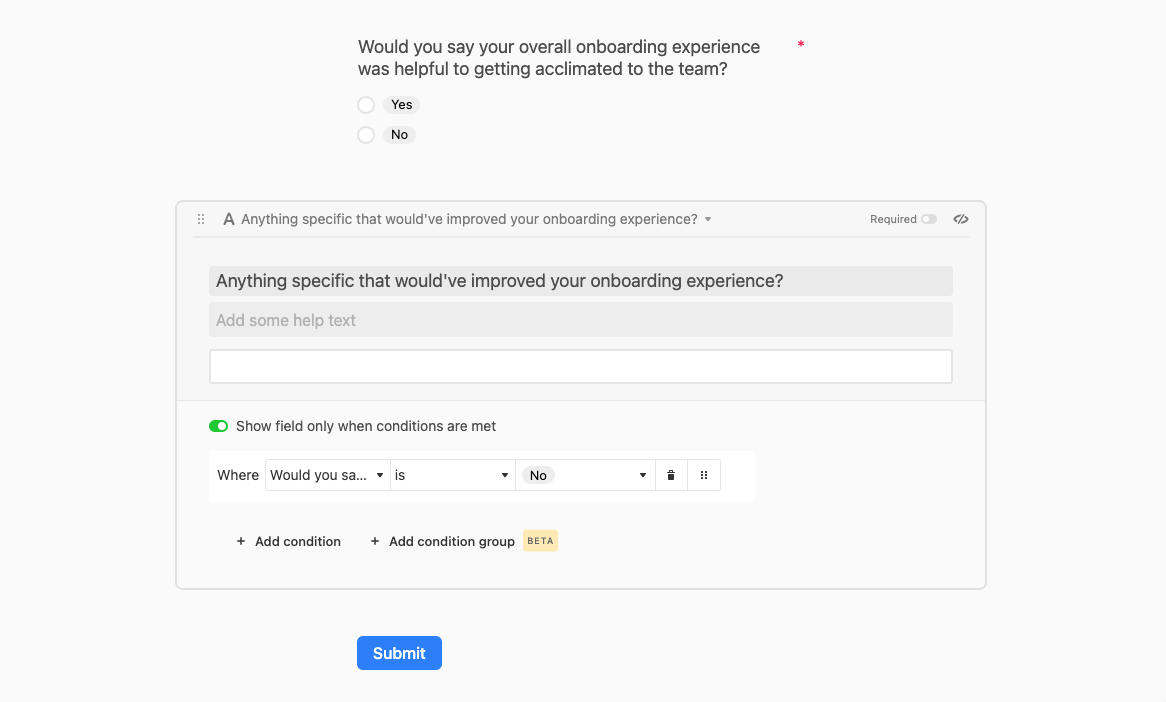The width and height of the screenshot is (1166, 702).
Task: Click the field drag handle icon
Action: tap(201, 219)
